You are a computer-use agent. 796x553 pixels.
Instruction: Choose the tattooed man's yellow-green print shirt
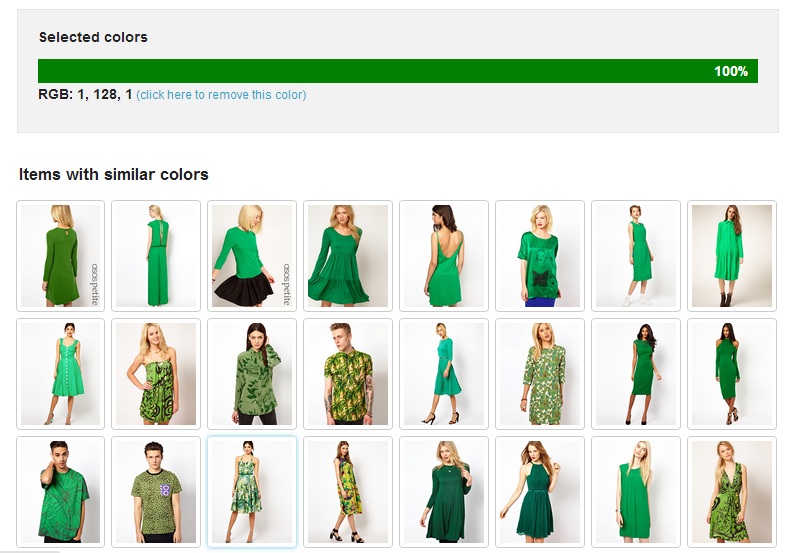tap(348, 374)
